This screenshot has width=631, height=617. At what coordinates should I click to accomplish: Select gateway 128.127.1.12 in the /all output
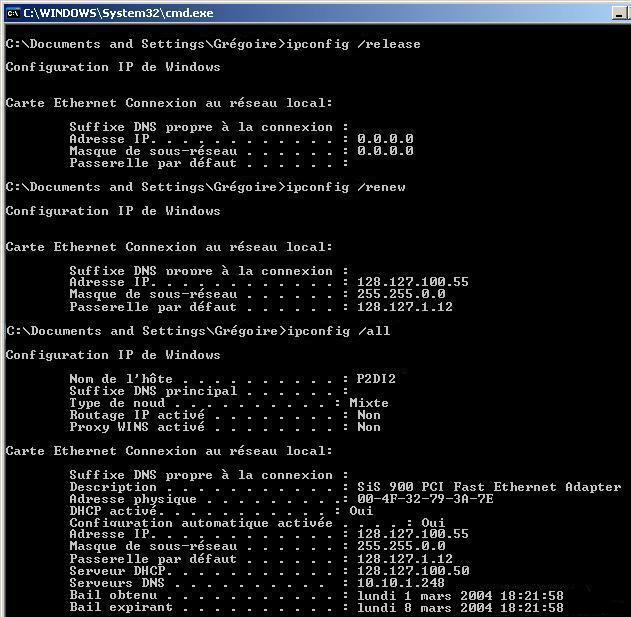(405, 559)
